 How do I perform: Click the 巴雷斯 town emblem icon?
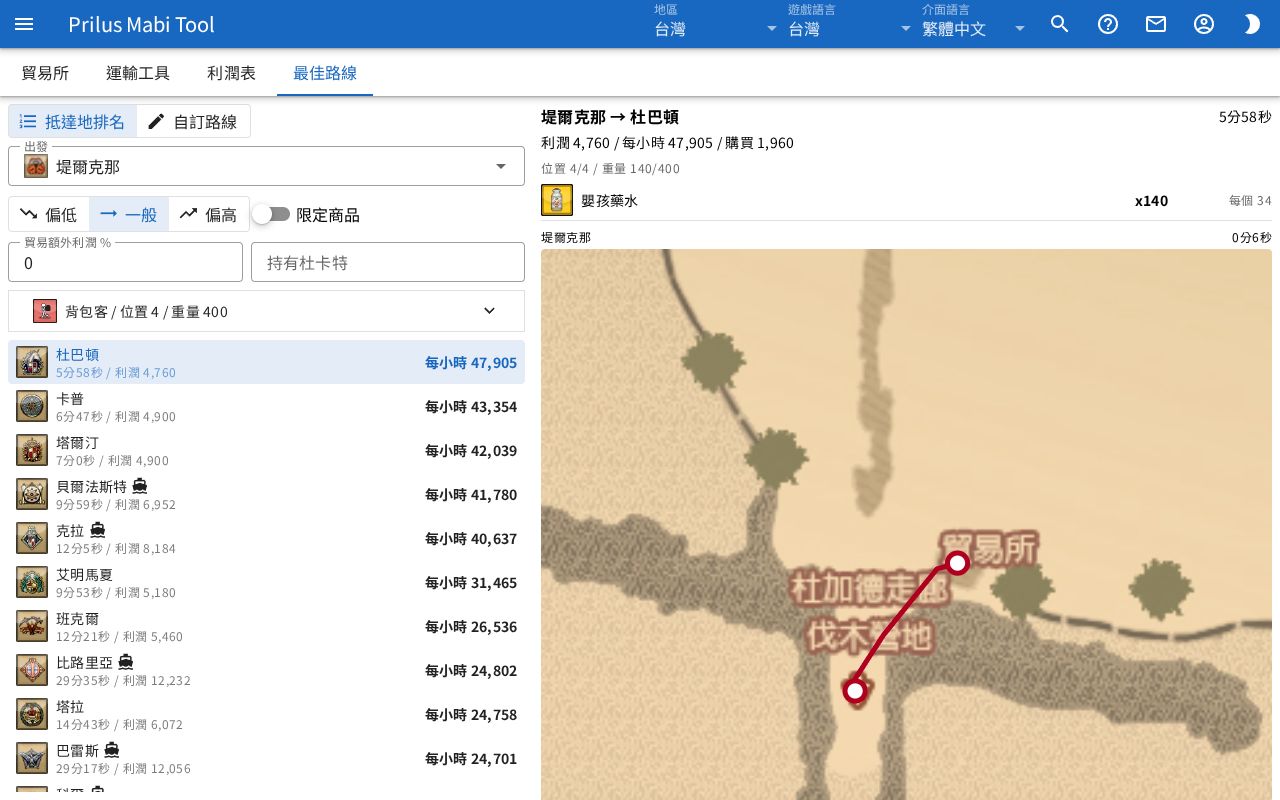click(x=32, y=758)
